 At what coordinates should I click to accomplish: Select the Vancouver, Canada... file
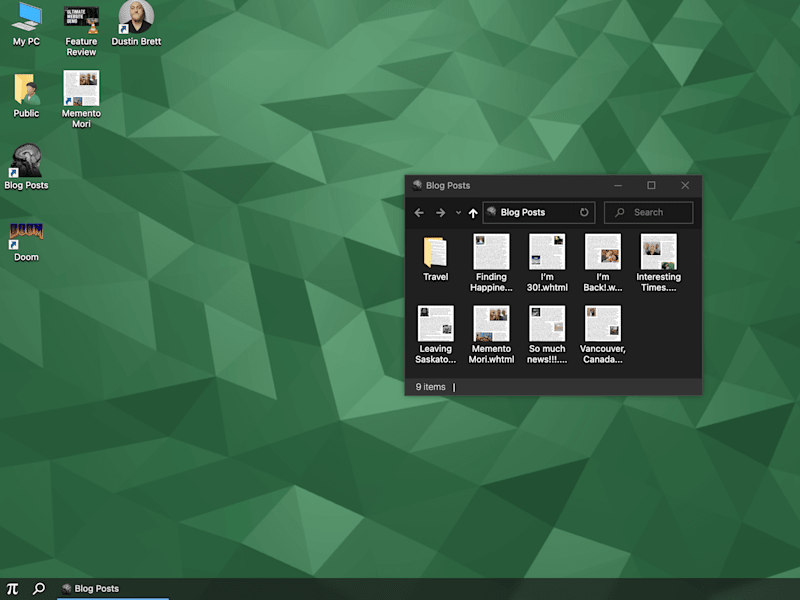point(603,335)
